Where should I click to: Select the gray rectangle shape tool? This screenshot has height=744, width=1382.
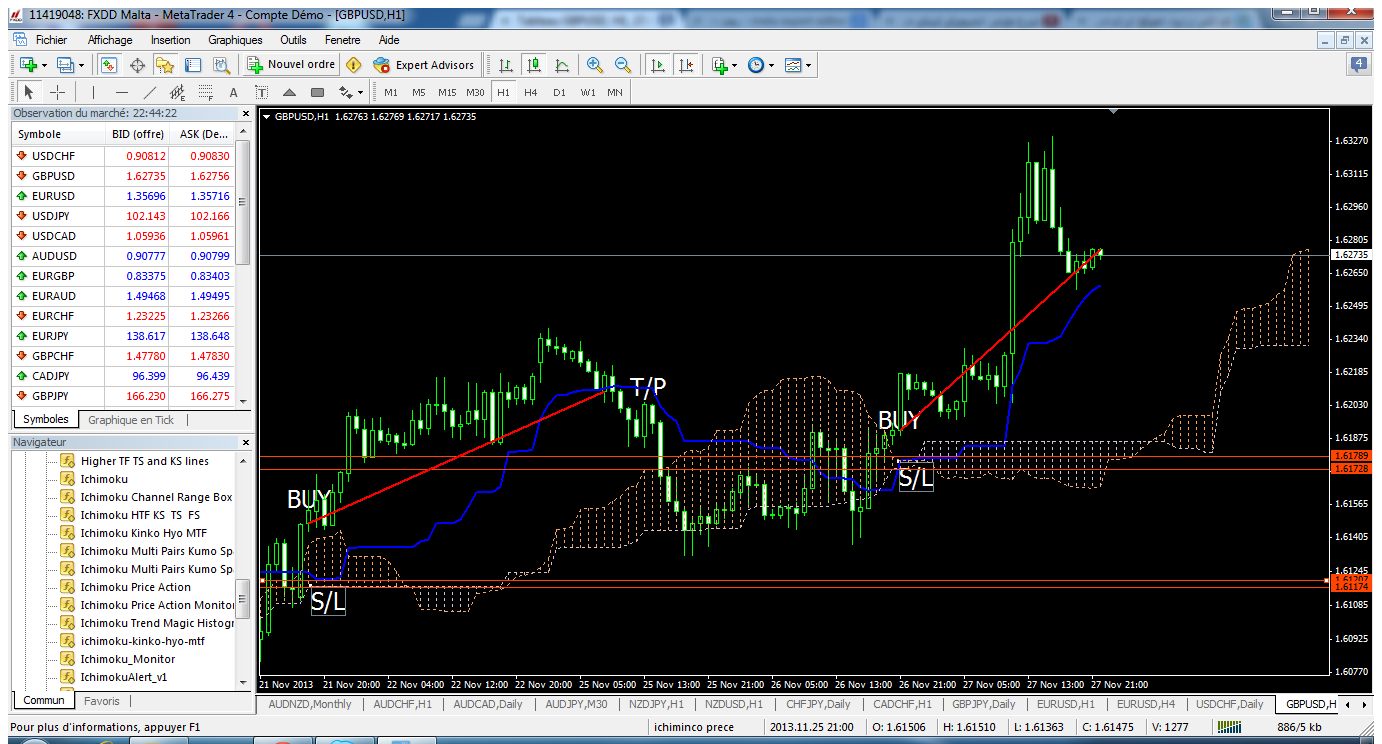(x=318, y=92)
